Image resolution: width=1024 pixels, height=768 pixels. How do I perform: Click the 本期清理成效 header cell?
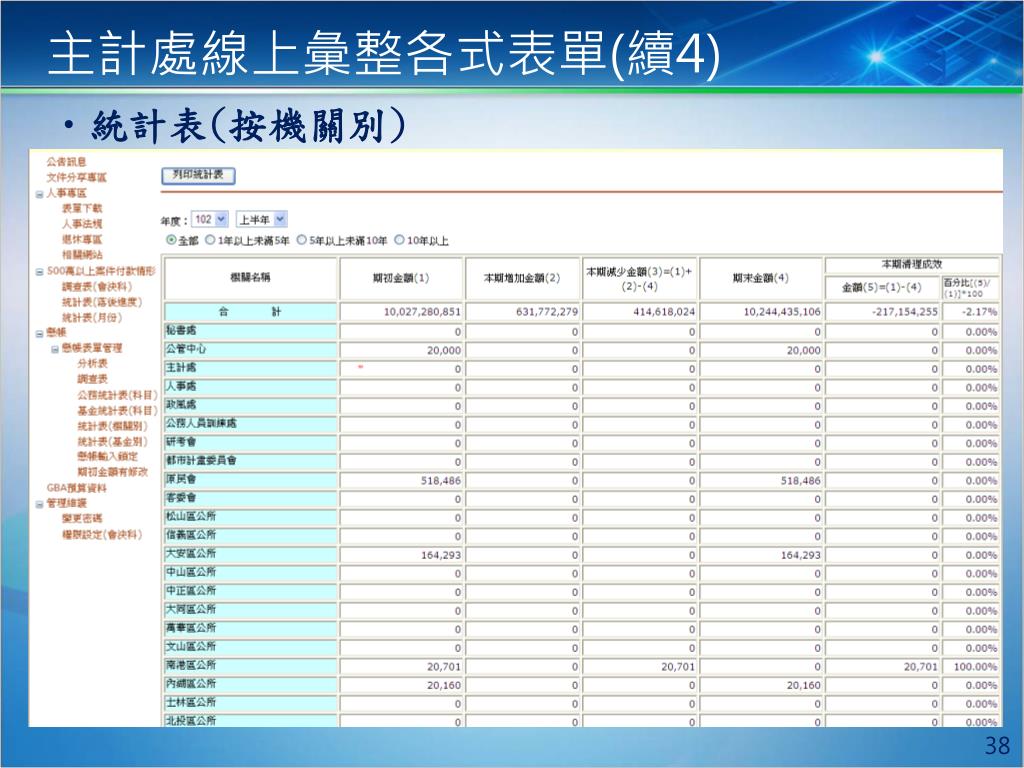point(912,264)
